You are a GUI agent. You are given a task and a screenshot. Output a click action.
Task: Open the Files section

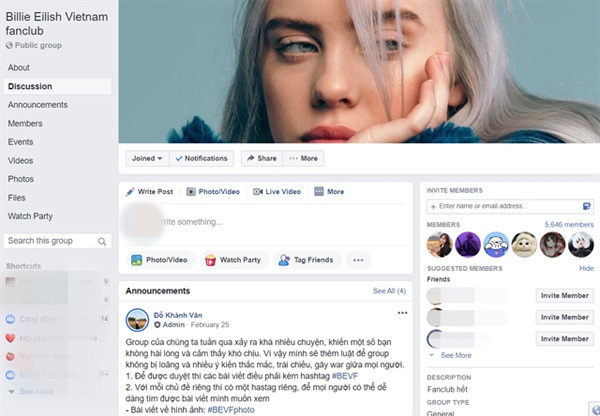(x=16, y=198)
